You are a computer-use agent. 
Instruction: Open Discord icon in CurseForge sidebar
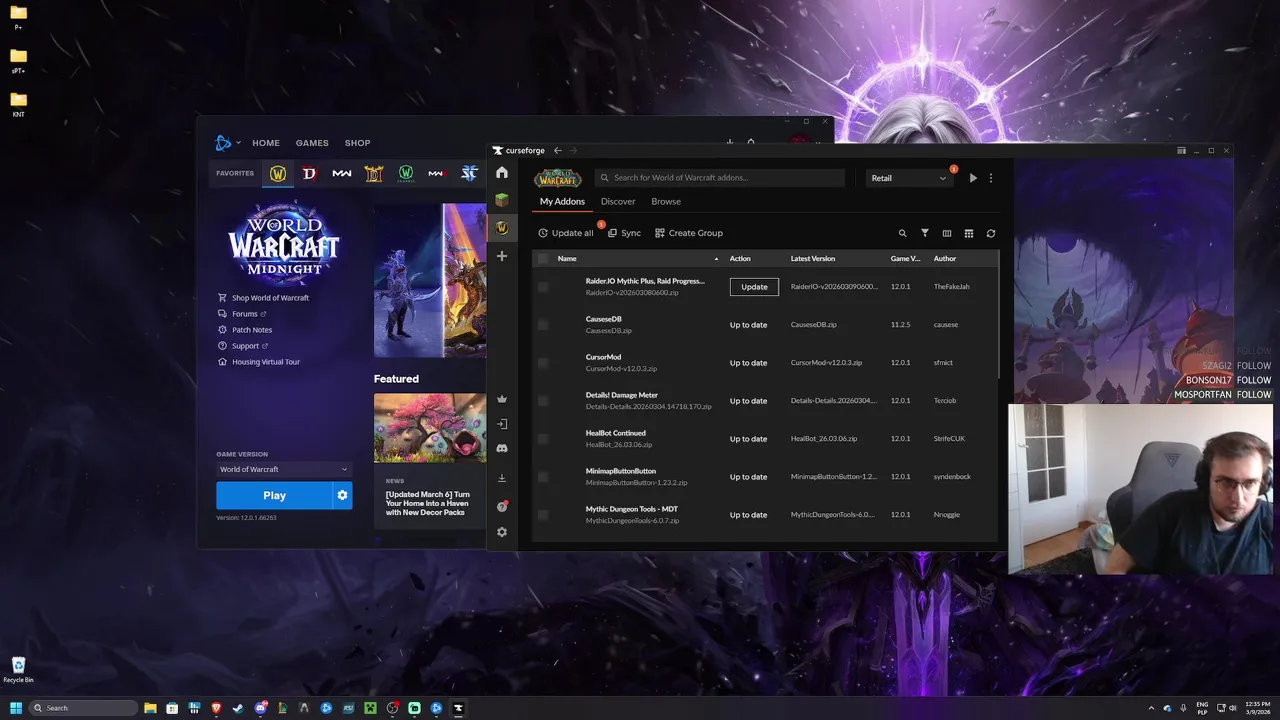pyautogui.click(x=502, y=449)
